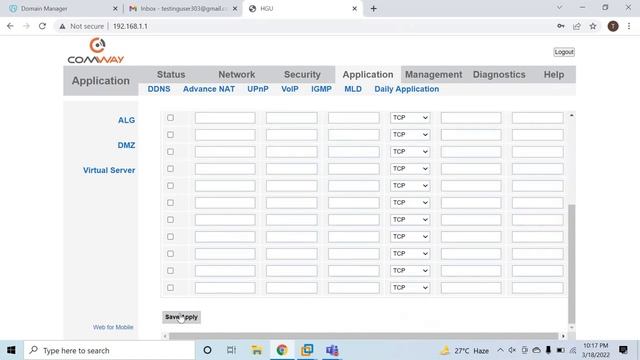Viewport: 640px width, 360px height.
Task: Open Chrome's three-dot menu
Action: click(x=629, y=26)
